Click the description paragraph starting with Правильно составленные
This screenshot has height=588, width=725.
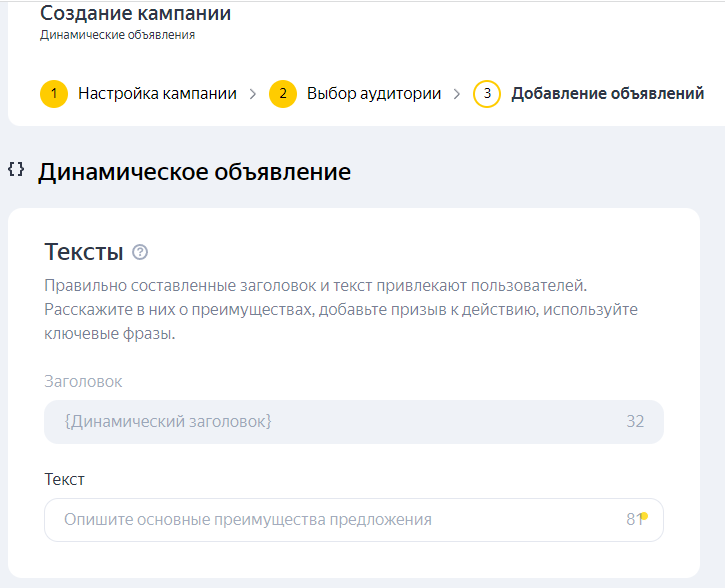pos(341,310)
